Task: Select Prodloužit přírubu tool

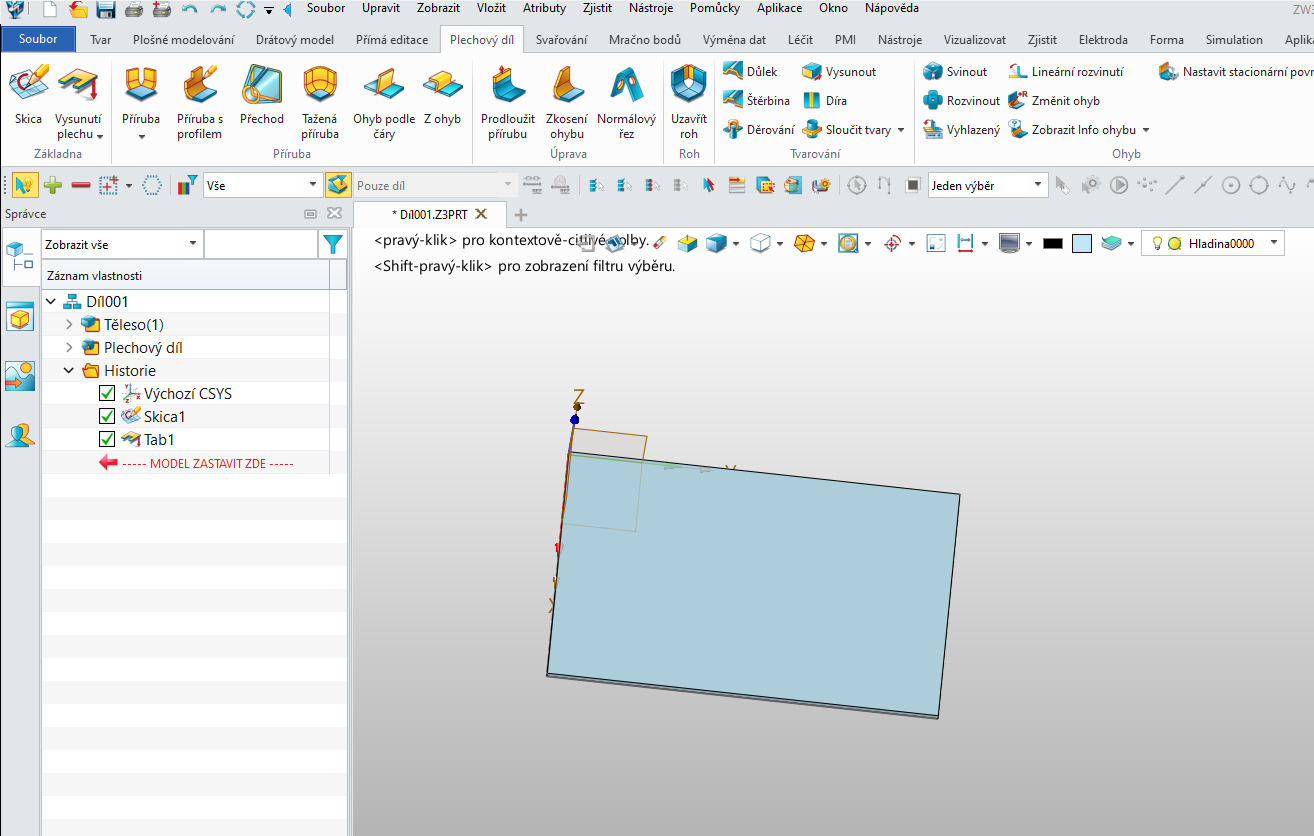Action: (508, 101)
